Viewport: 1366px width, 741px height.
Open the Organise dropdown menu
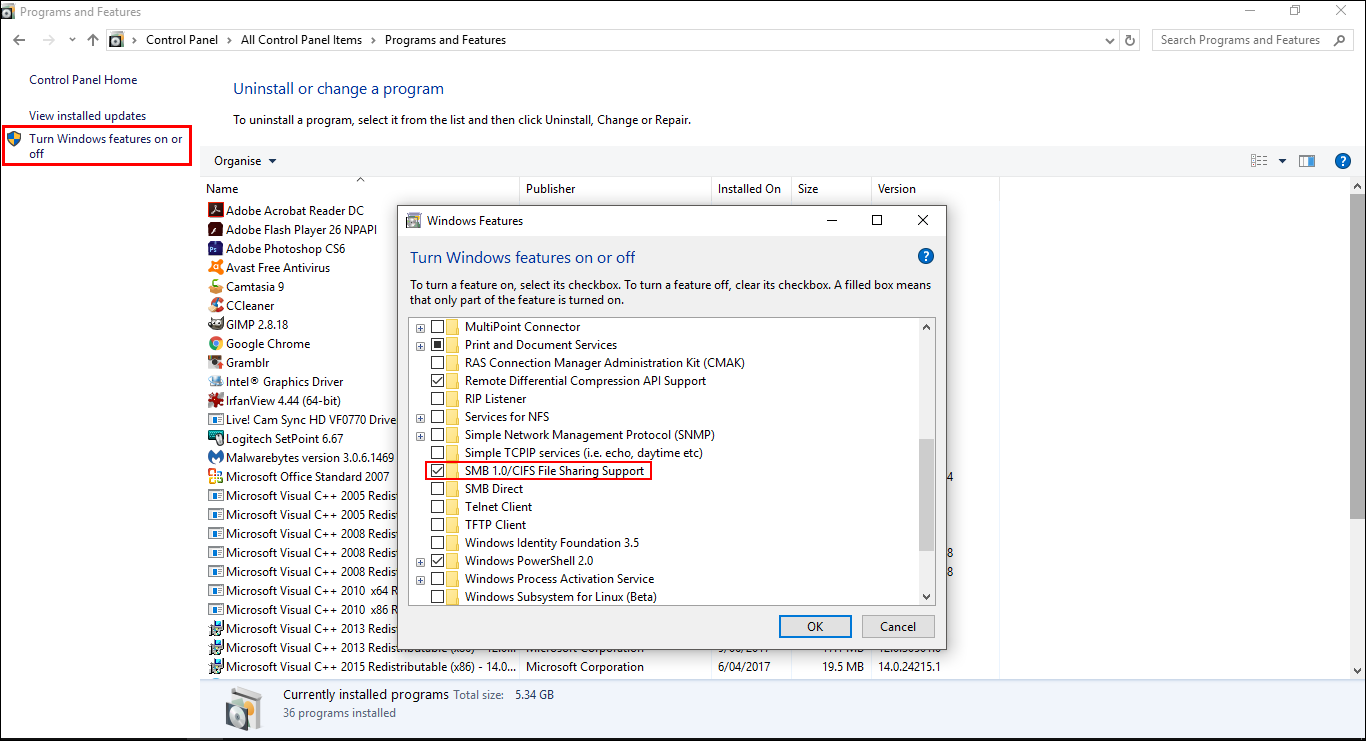[245, 161]
